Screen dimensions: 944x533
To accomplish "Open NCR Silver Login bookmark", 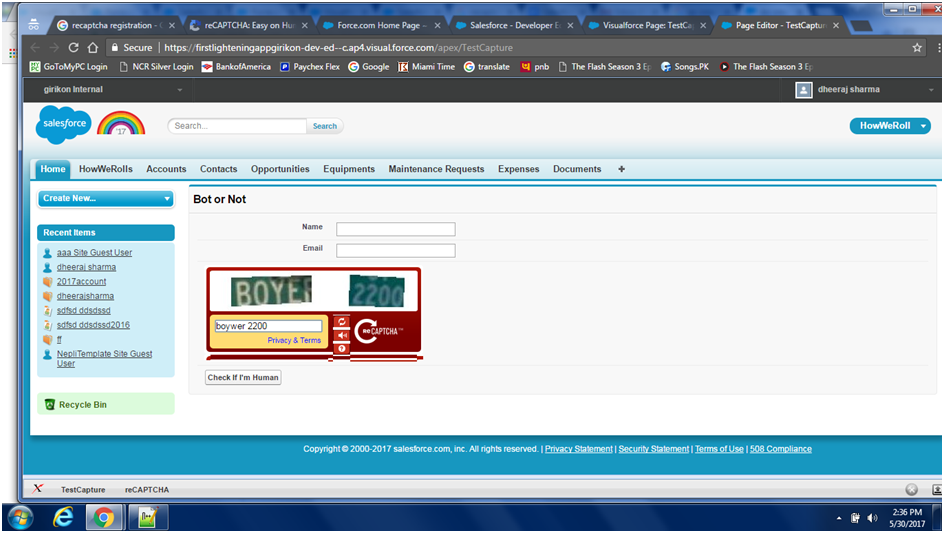I will (x=157, y=67).
